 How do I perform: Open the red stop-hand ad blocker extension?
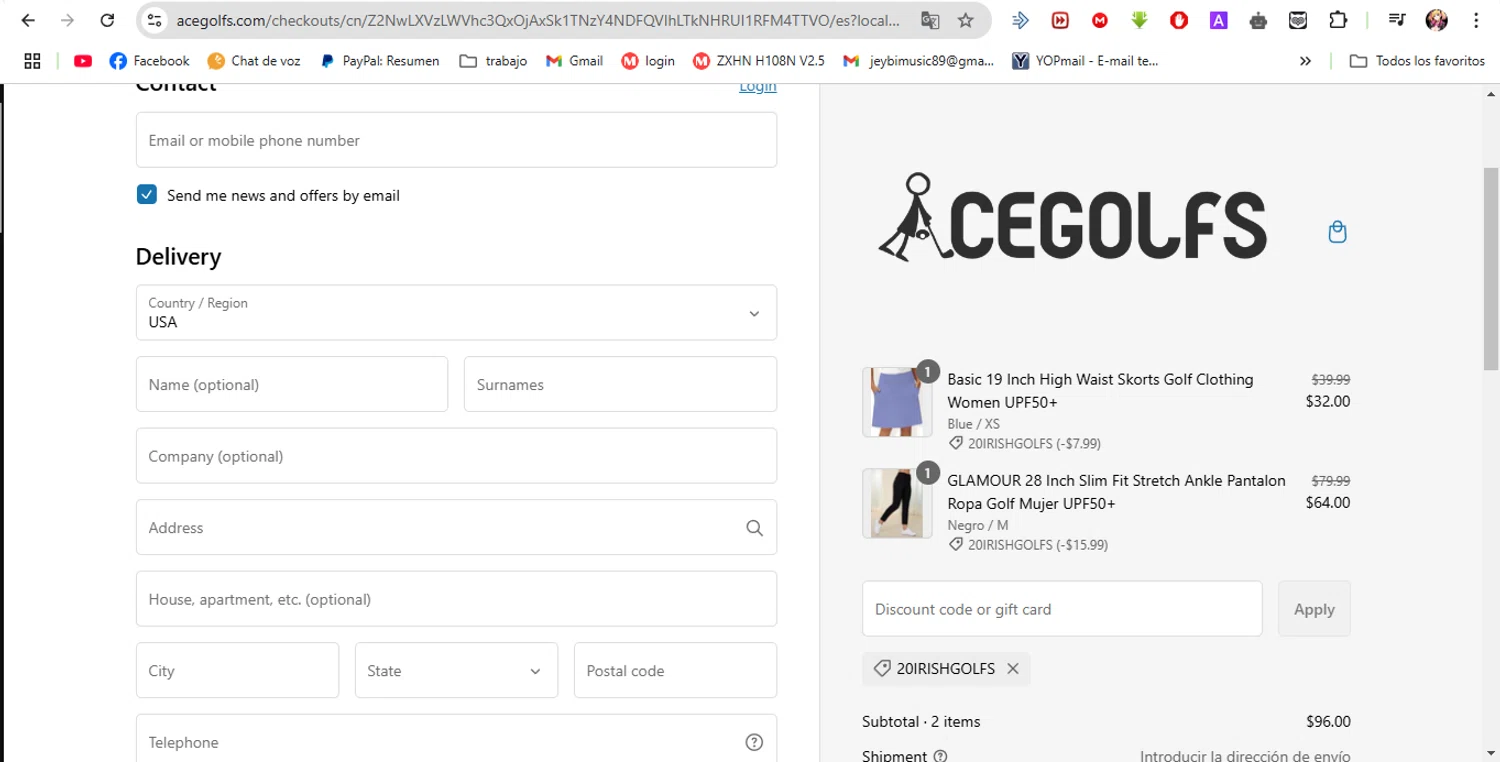tap(1179, 20)
